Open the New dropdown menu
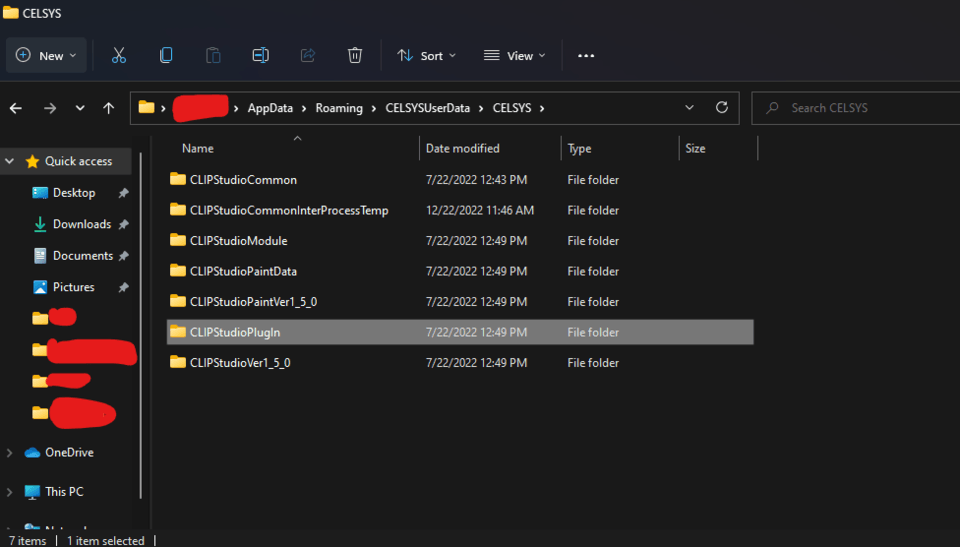This screenshot has width=960, height=547. point(46,56)
